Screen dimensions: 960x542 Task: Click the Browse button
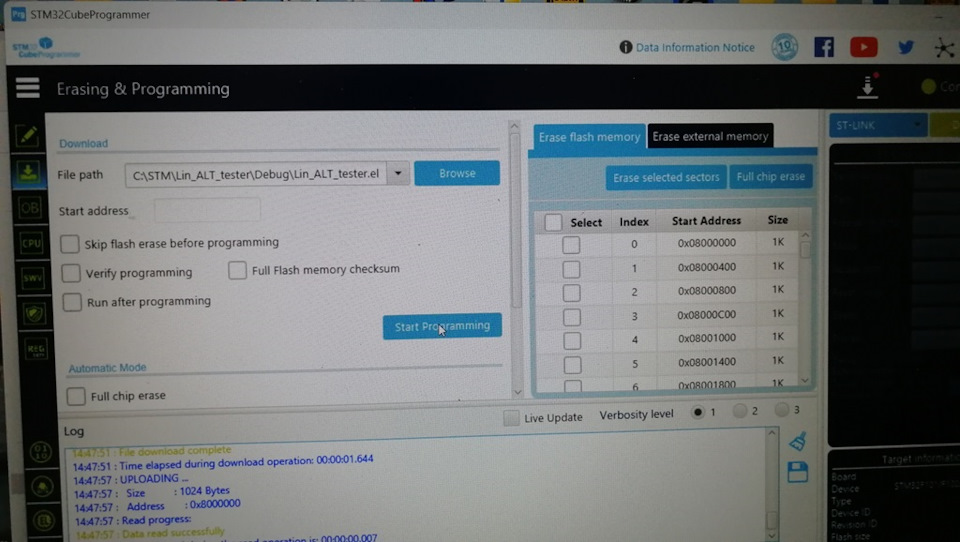point(457,173)
